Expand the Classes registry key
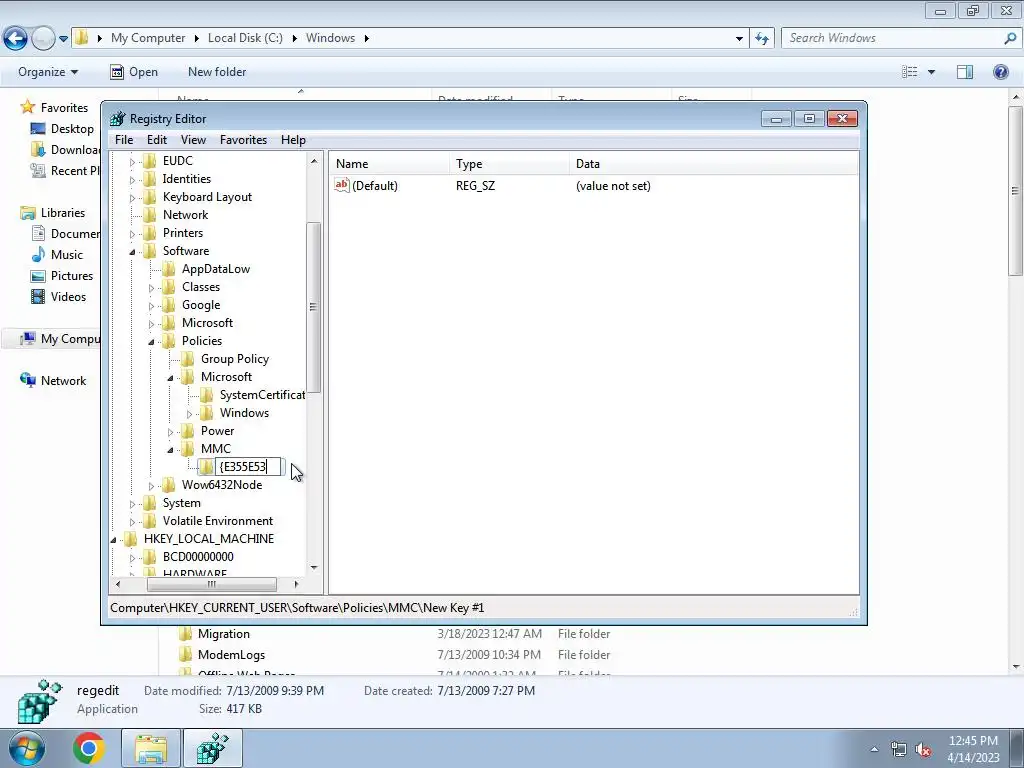The width and height of the screenshot is (1024, 768). (151, 288)
